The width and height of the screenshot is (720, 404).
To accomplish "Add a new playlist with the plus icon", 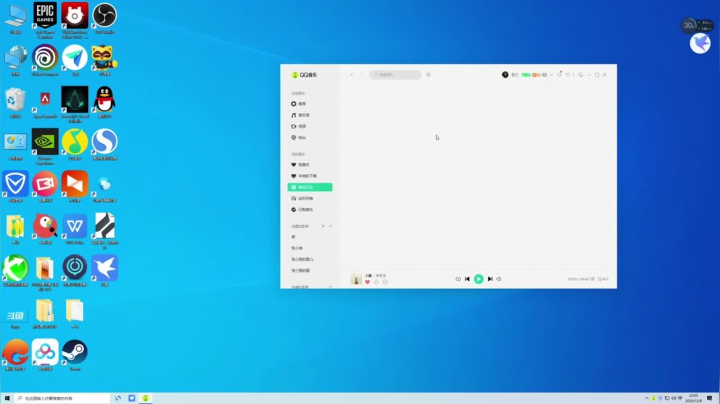I will coord(323,226).
